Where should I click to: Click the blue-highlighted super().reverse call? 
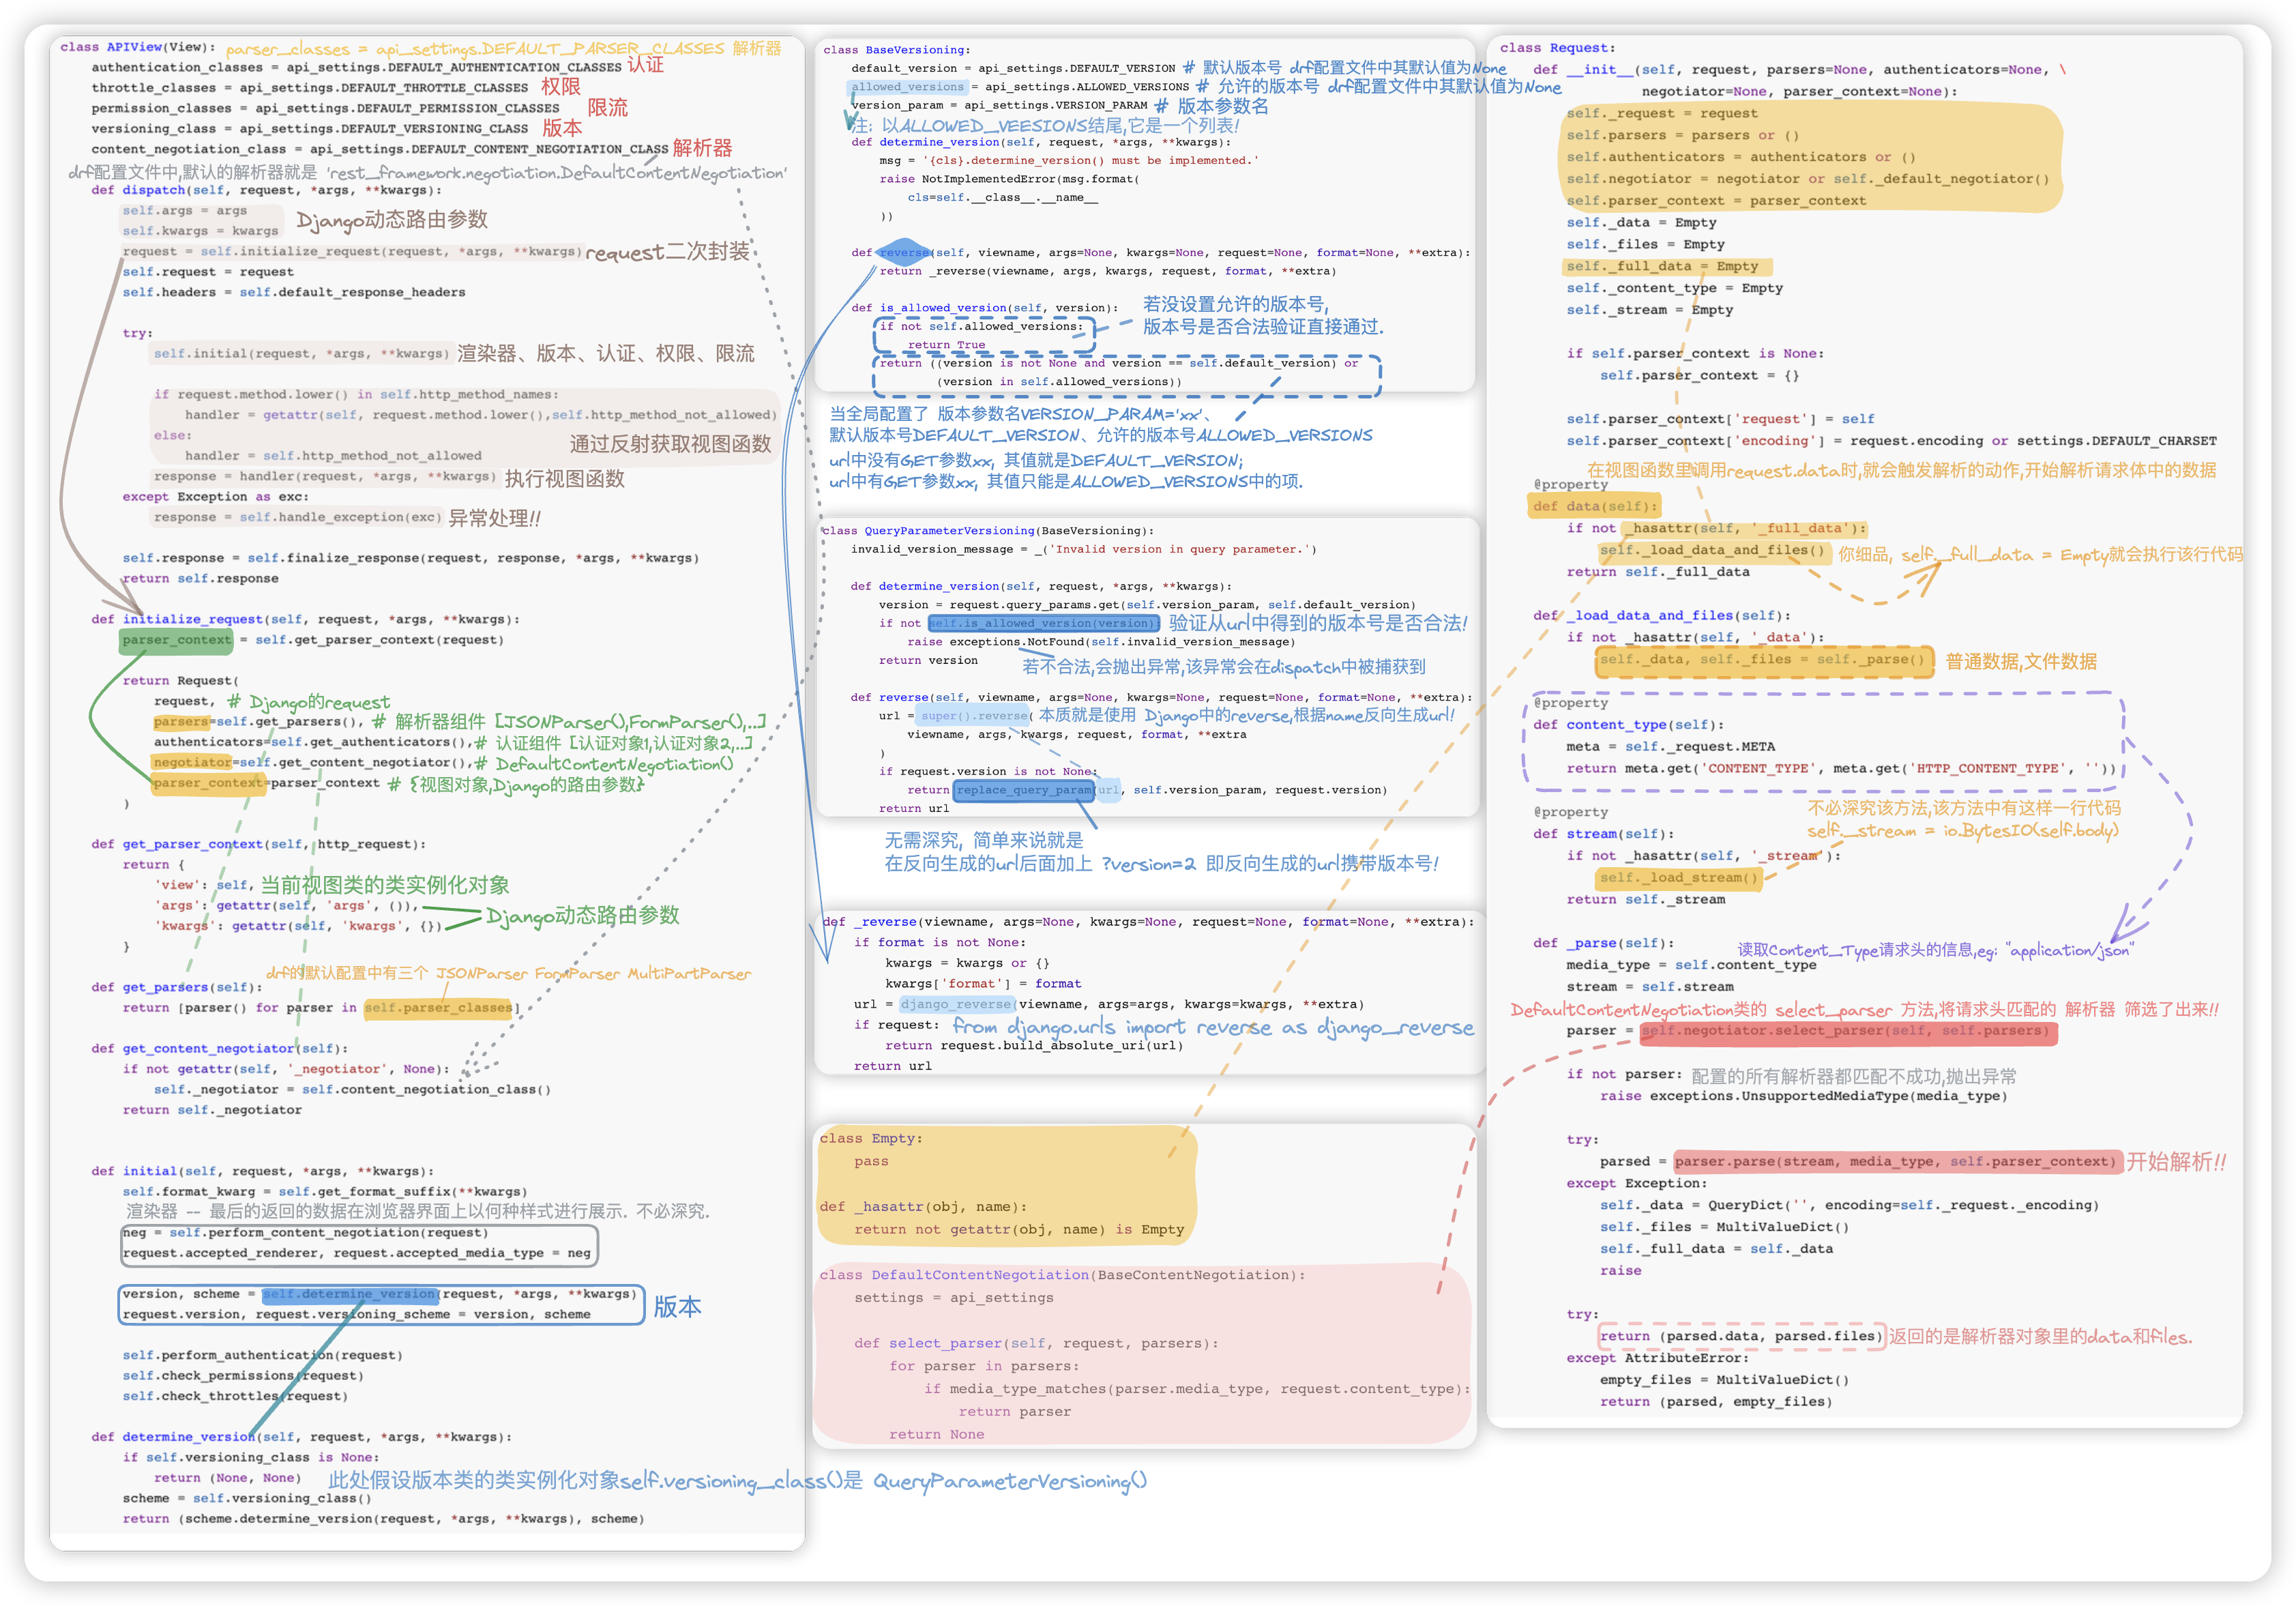pyautogui.click(x=973, y=716)
